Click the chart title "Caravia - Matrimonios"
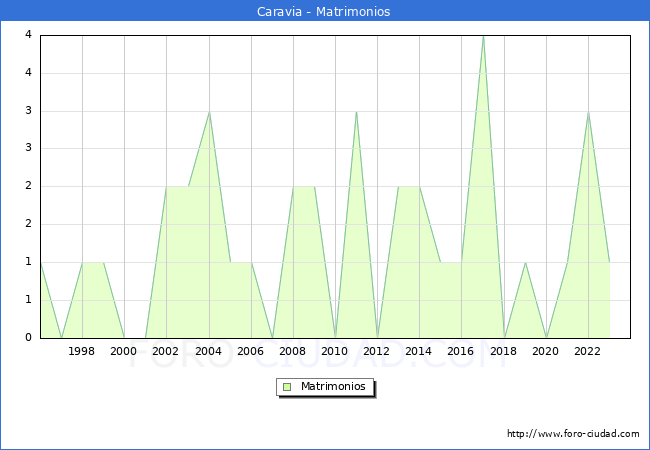This screenshot has width=650, height=450. coord(325,12)
